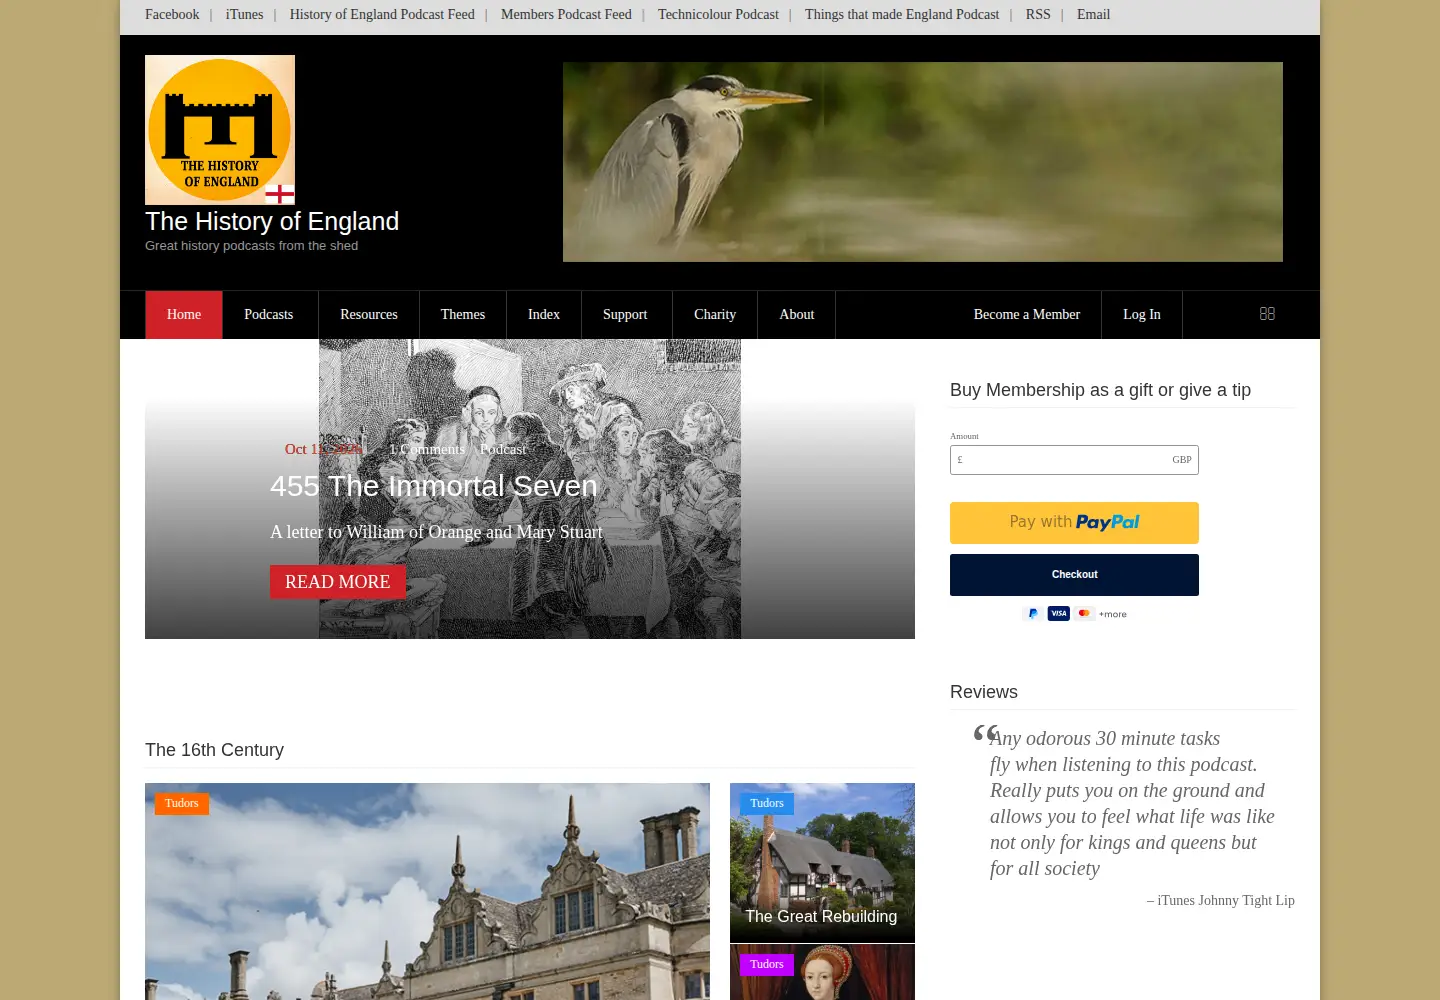Viewport: 1440px width, 1000px height.
Task: Click the Oct date on featured post
Action: pyautogui.click(x=323, y=449)
